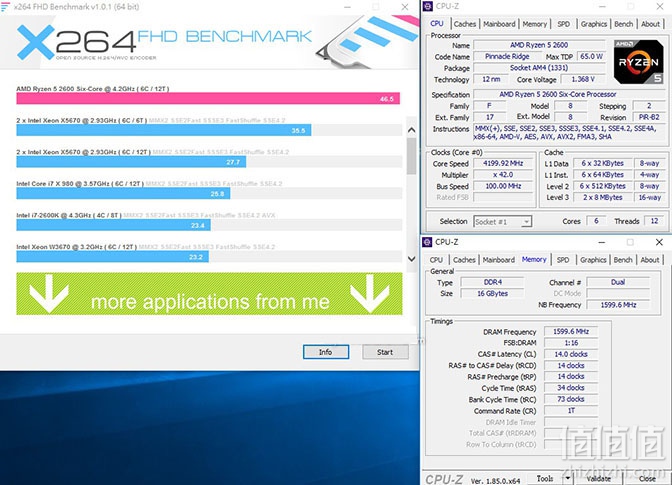
Task: Click the Close button in CPU-Z footer
Action: (x=647, y=478)
